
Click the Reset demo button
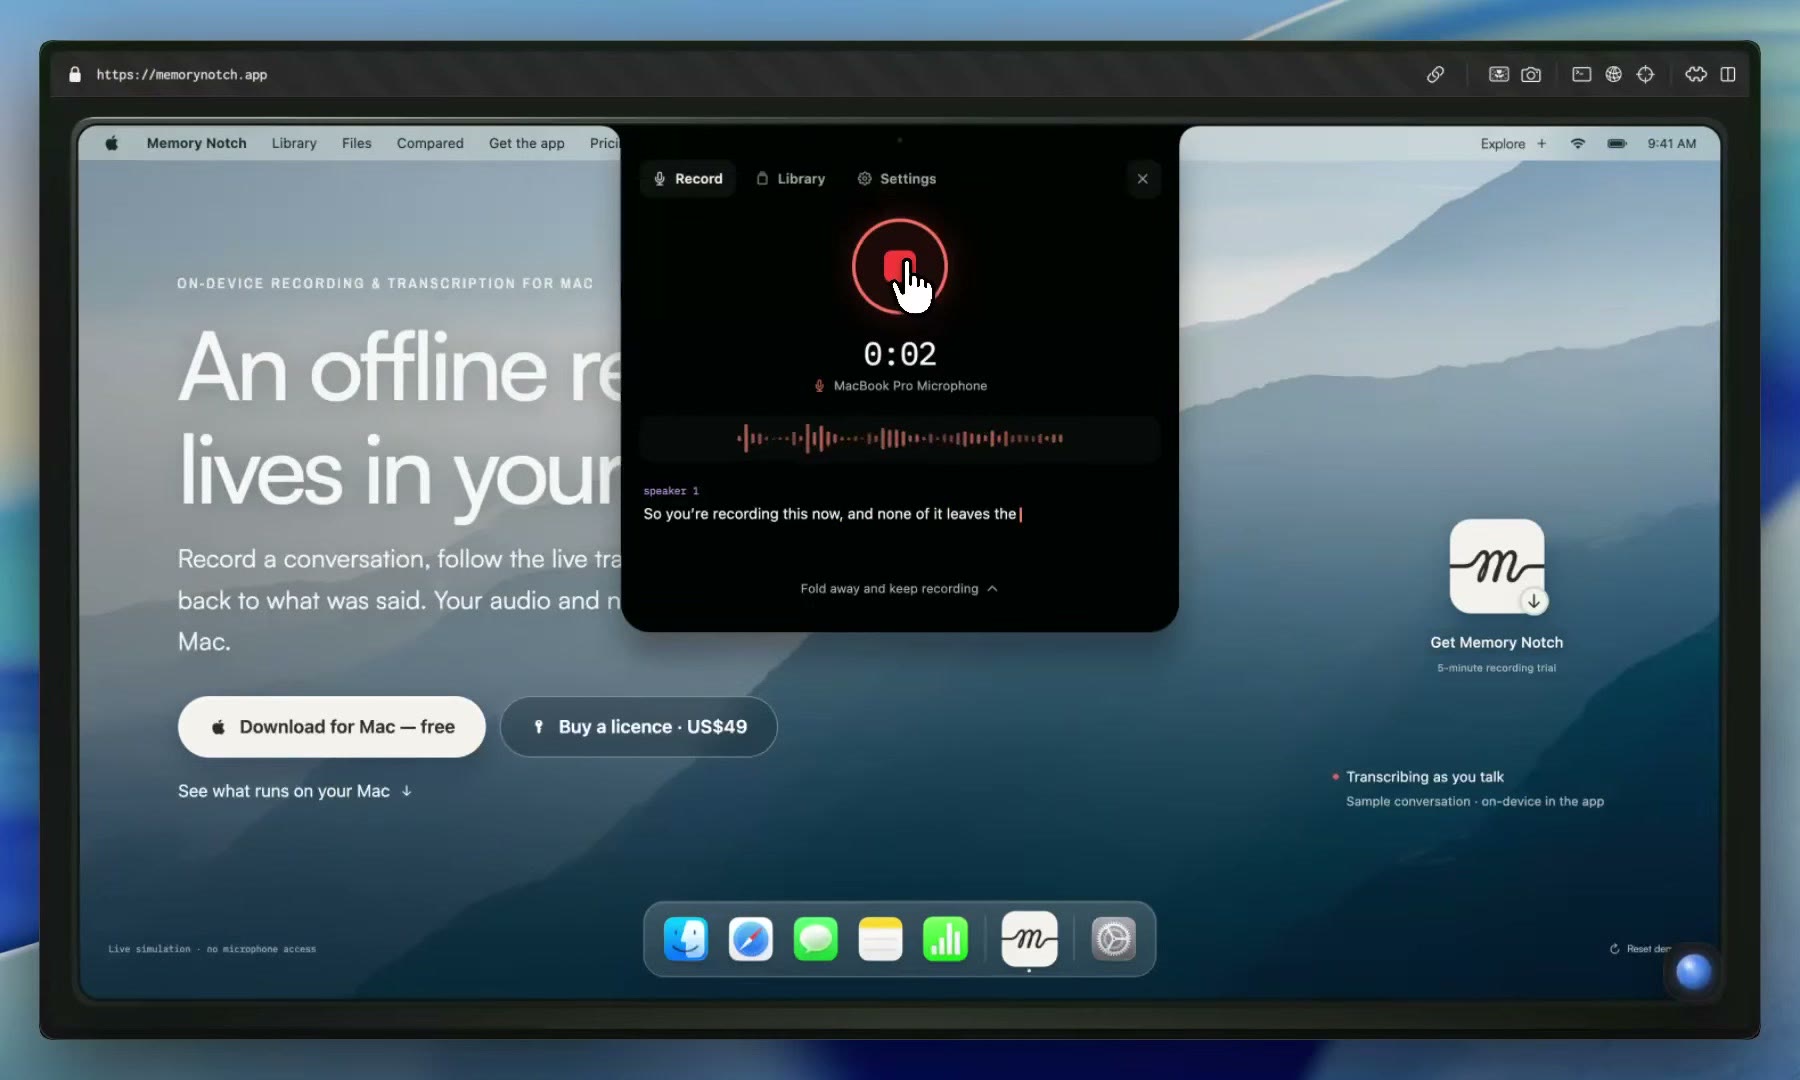click(1640, 949)
